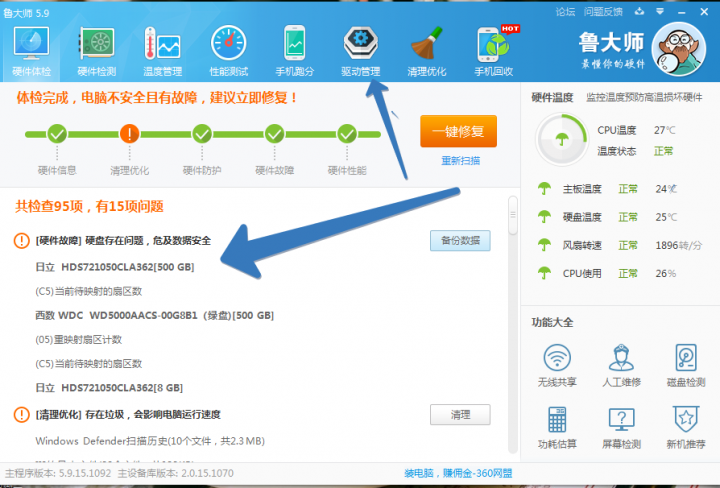Open the 硬件体检 hardware checkup tab
Image resolution: width=720 pixels, height=488 pixels.
point(31,51)
